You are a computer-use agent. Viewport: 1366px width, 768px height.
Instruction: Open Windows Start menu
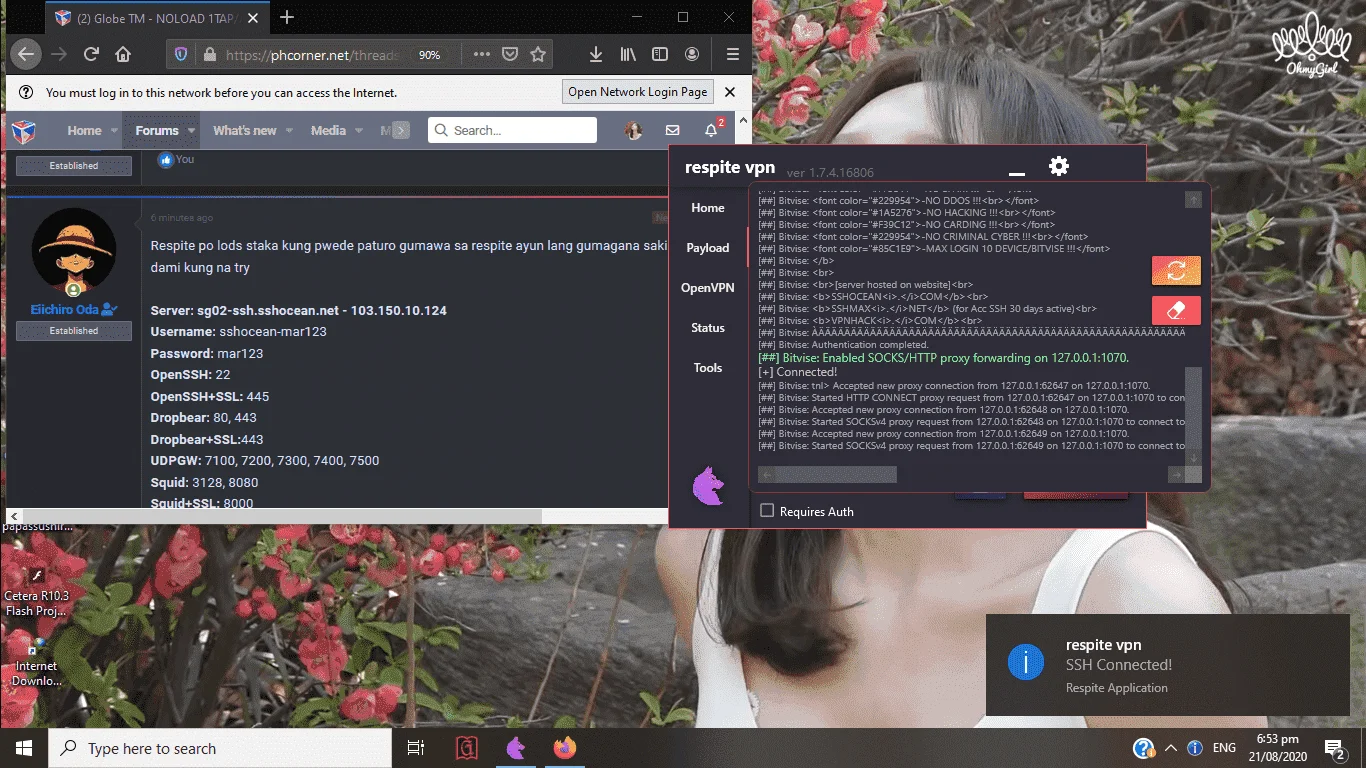(x=24, y=748)
